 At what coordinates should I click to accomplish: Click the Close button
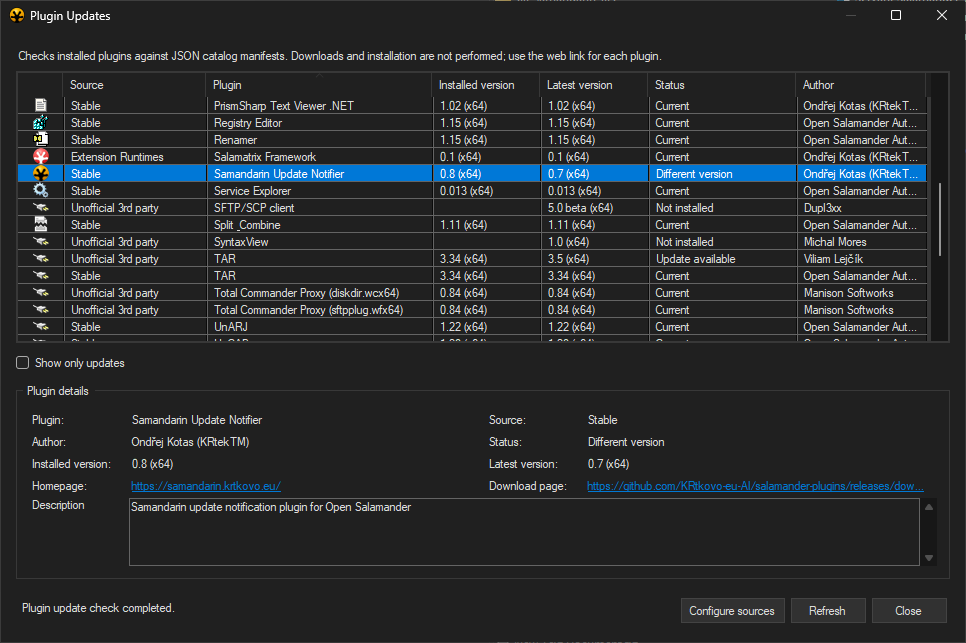(909, 610)
